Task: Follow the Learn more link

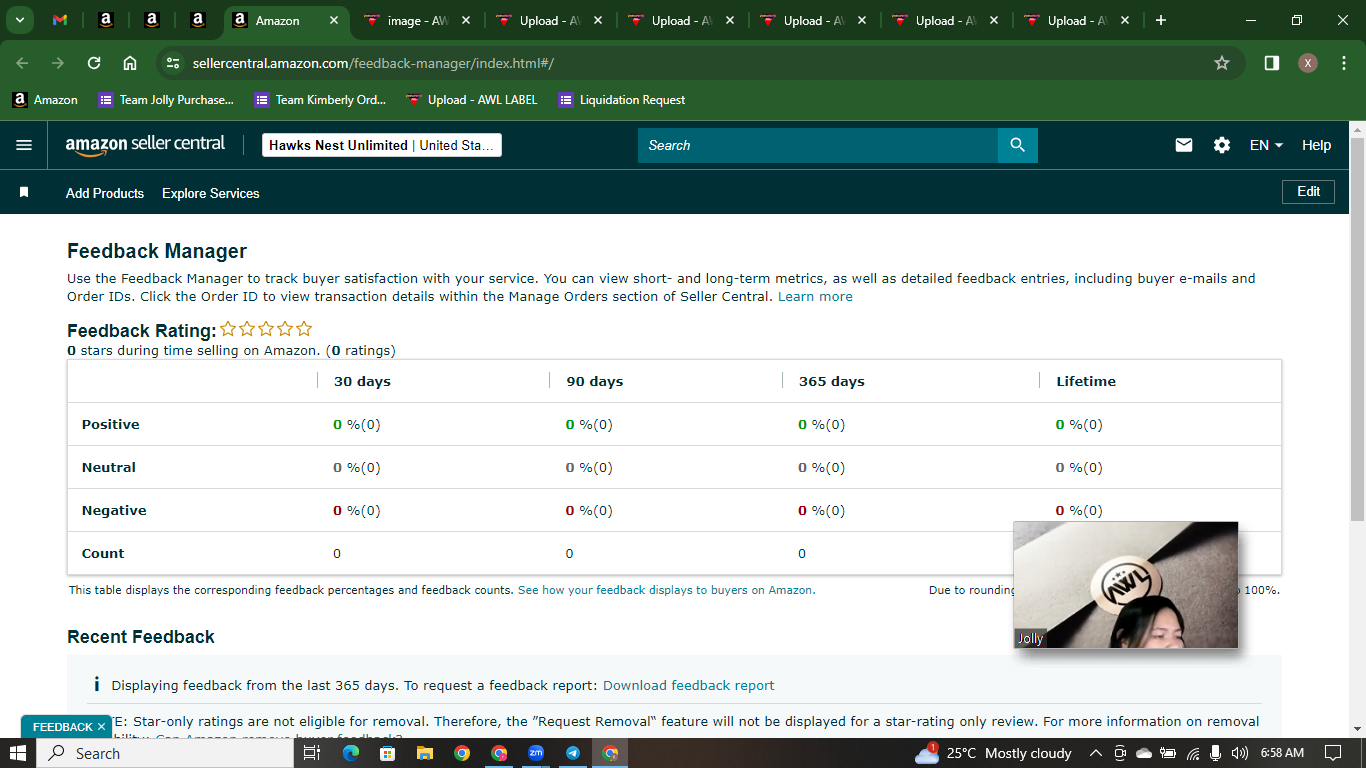Action: [815, 296]
